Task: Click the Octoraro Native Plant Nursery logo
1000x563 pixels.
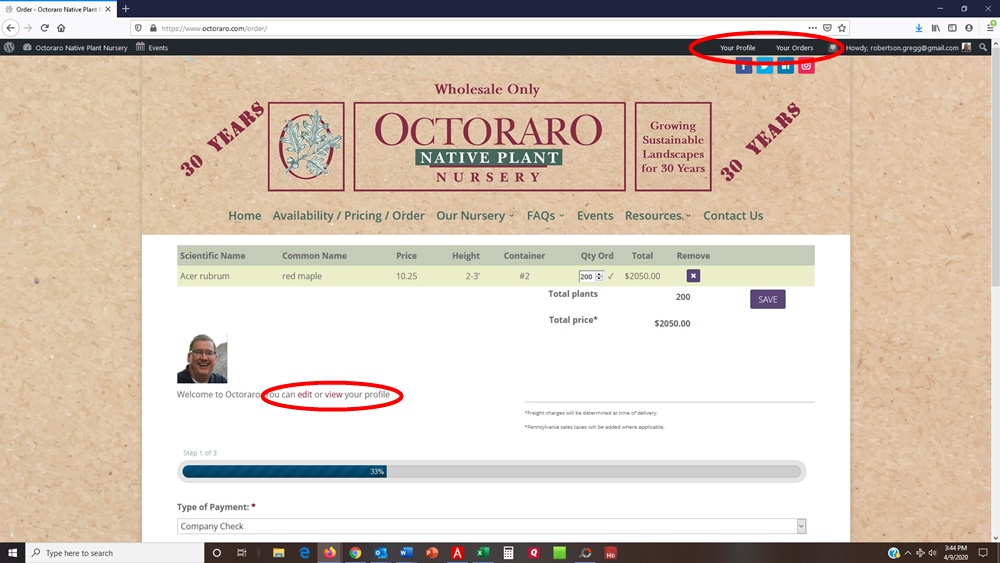Action: tap(489, 147)
